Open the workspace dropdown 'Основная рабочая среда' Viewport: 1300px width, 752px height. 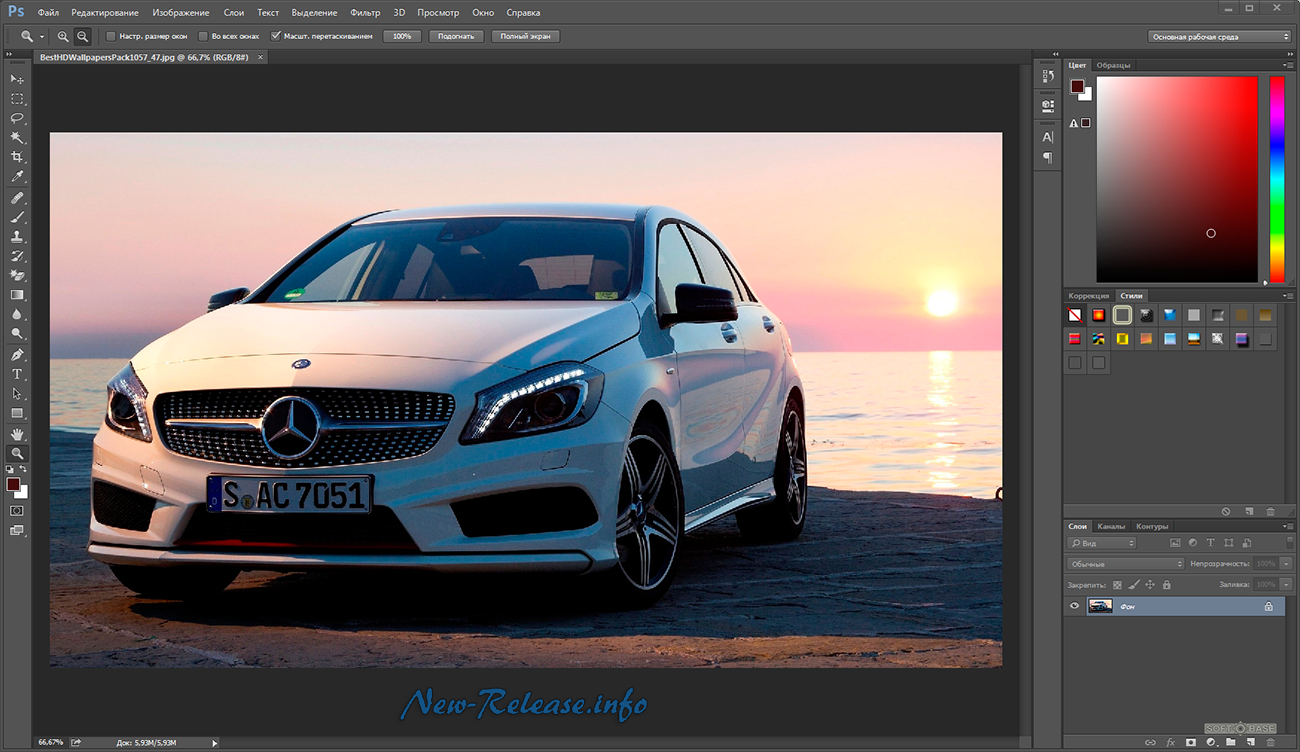(1220, 36)
